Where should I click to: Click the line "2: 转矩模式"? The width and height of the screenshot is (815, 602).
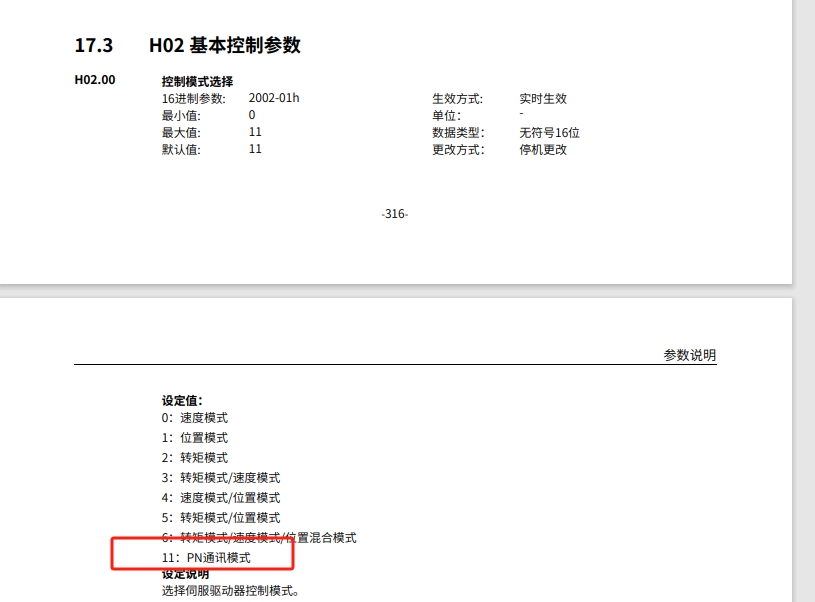click(x=195, y=458)
